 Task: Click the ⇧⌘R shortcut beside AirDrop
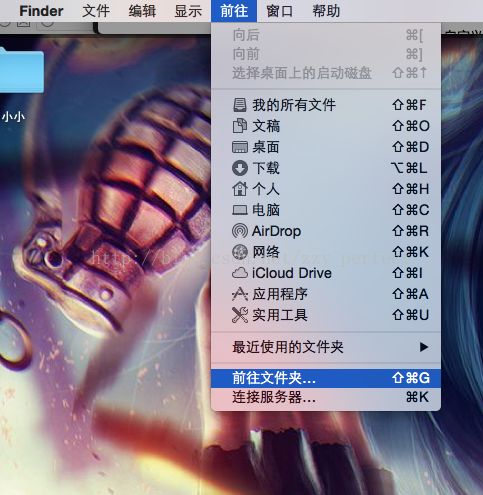(x=410, y=231)
